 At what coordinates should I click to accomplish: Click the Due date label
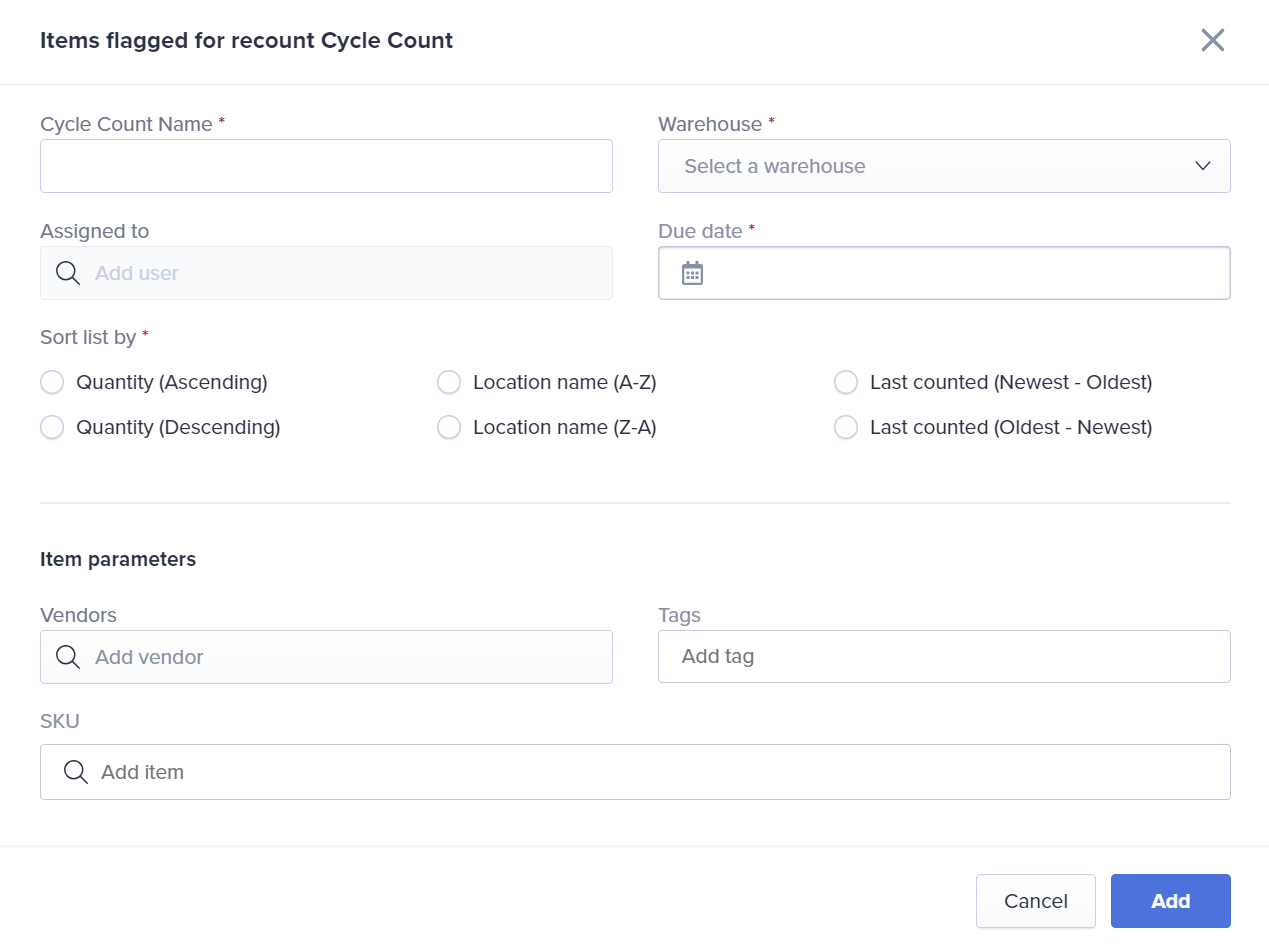[700, 231]
